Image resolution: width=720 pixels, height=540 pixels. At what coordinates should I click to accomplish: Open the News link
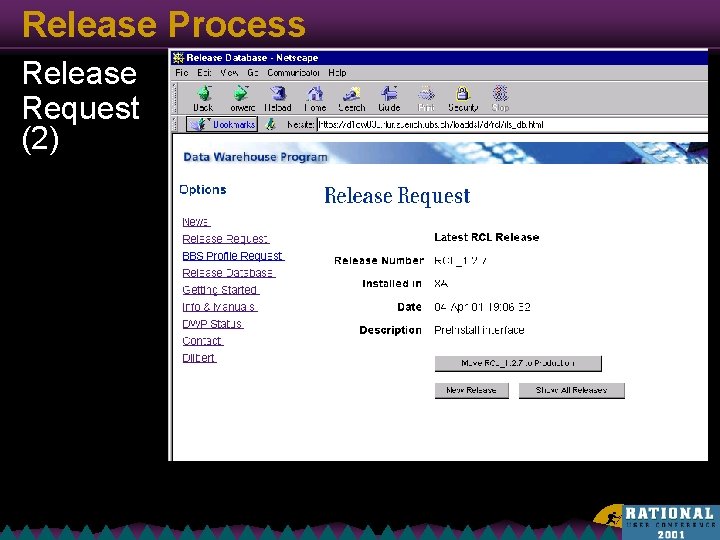196,222
